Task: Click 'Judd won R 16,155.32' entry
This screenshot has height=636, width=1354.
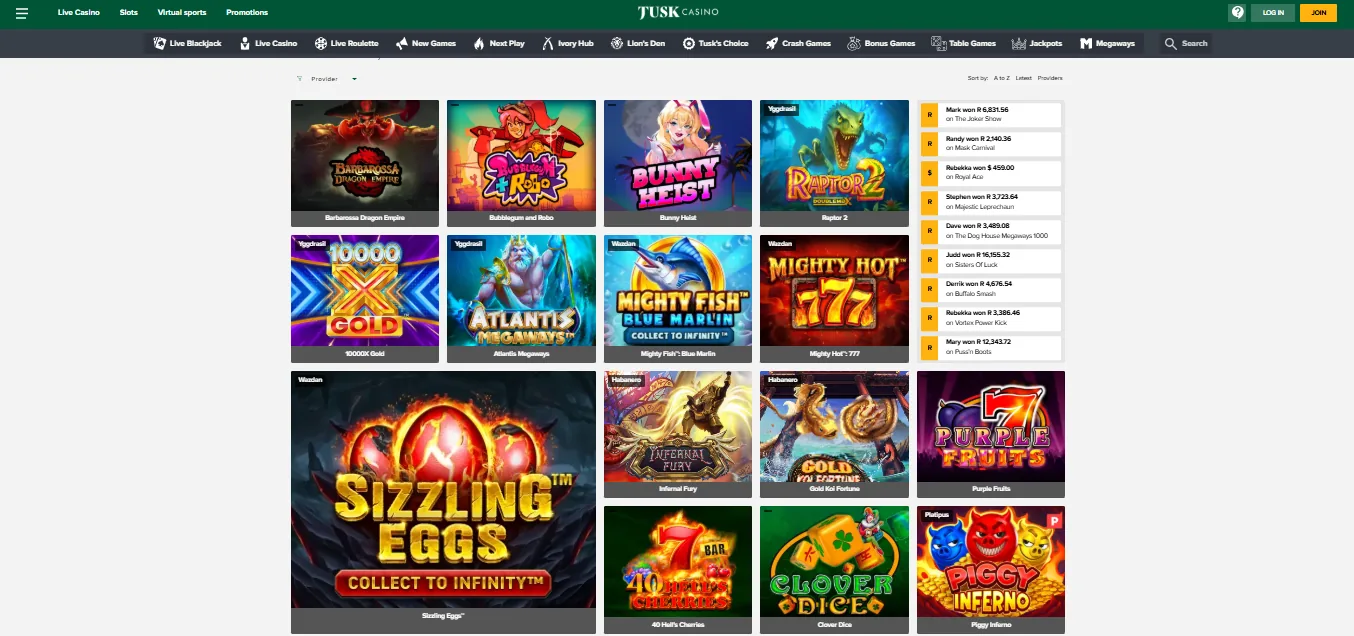Action: pos(991,261)
